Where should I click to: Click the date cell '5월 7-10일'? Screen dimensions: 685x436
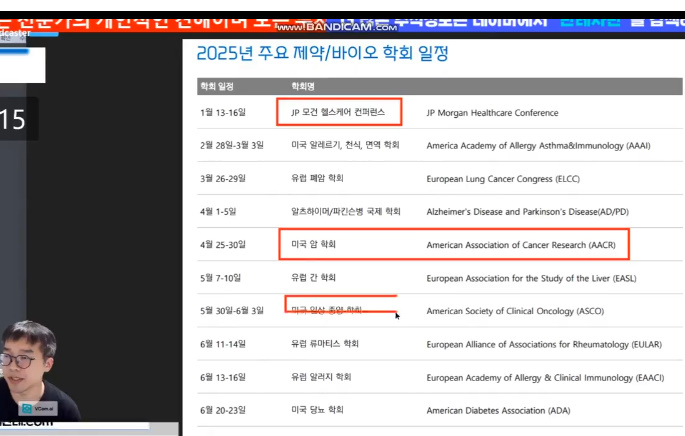pyautogui.click(x=220, y=278)
